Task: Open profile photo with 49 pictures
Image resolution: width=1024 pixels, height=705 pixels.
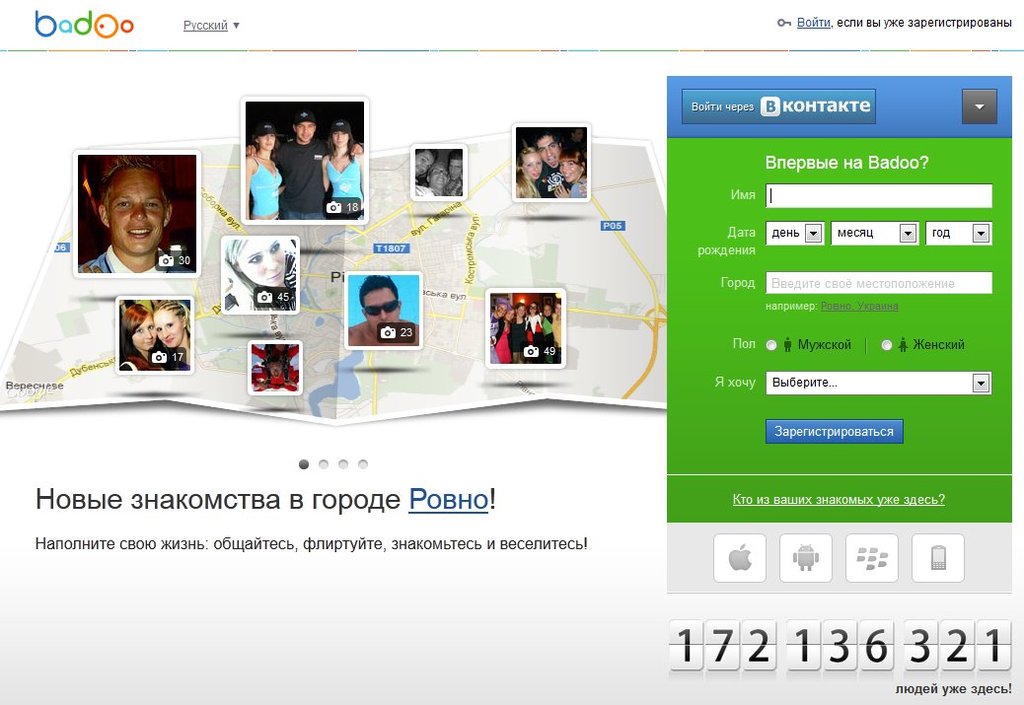Action: pos(525,328)
